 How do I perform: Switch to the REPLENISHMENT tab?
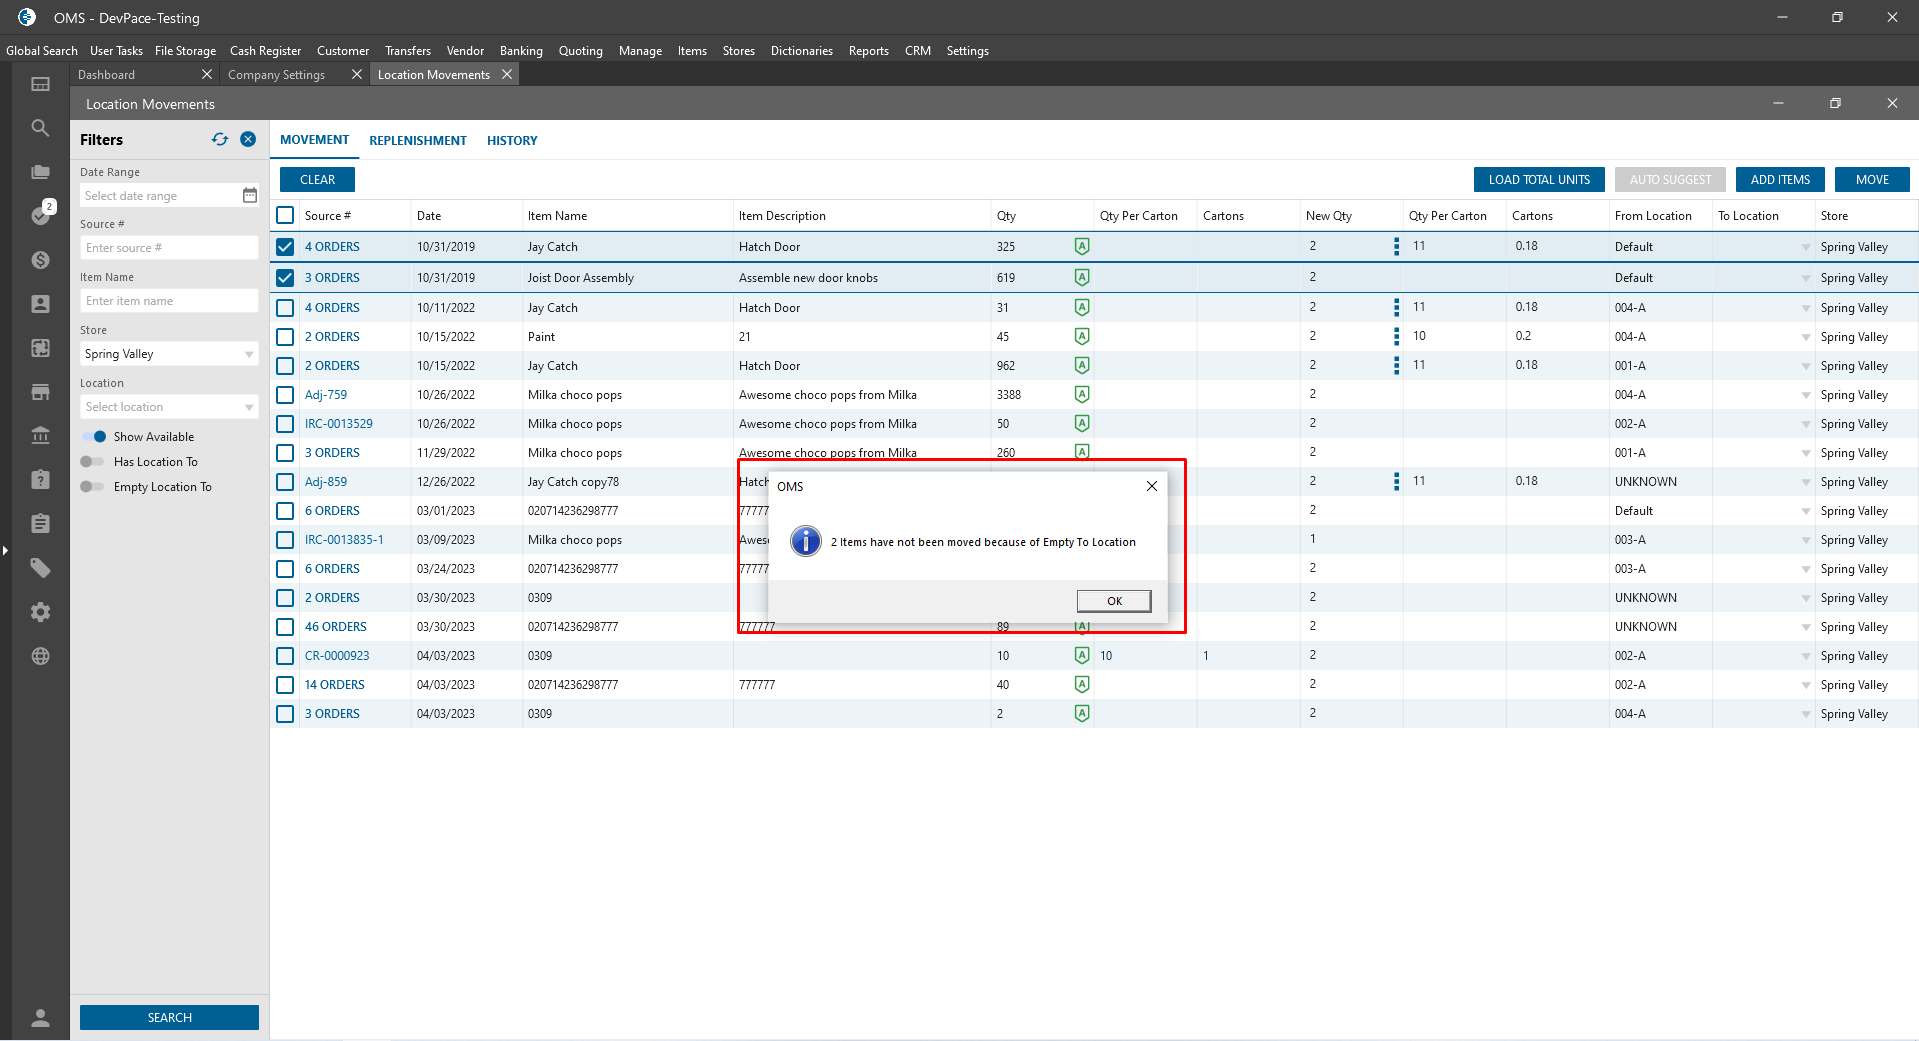[x=417, y=141]
